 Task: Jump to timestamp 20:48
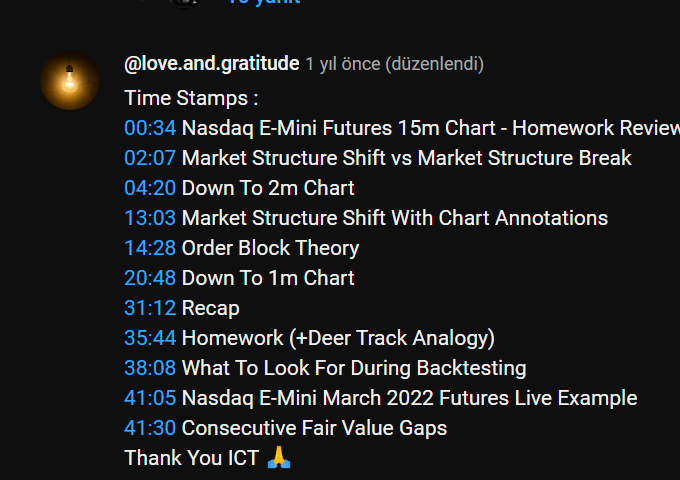150,278
